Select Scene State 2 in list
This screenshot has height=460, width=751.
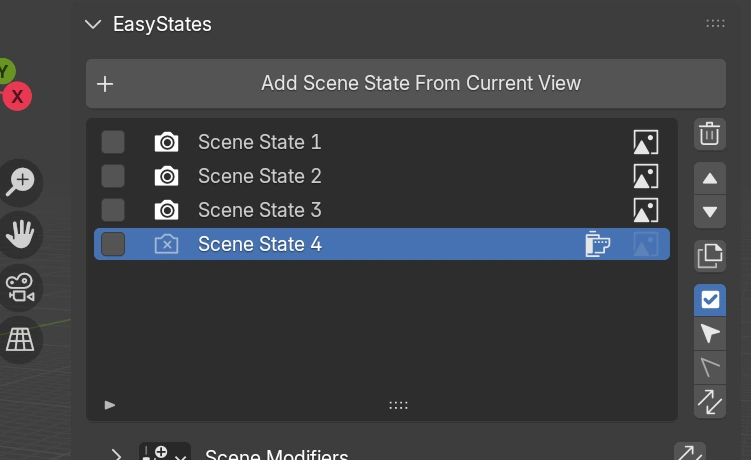[260, 176]
